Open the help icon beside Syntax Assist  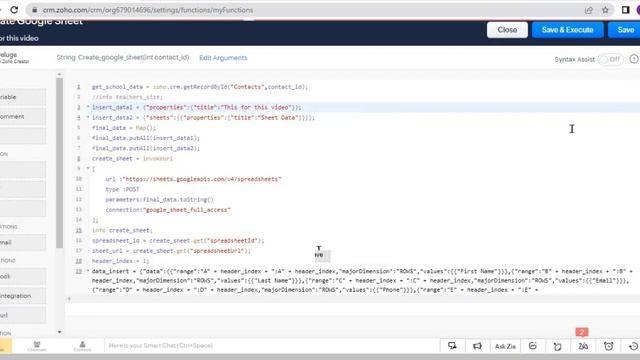click(634, 59)
